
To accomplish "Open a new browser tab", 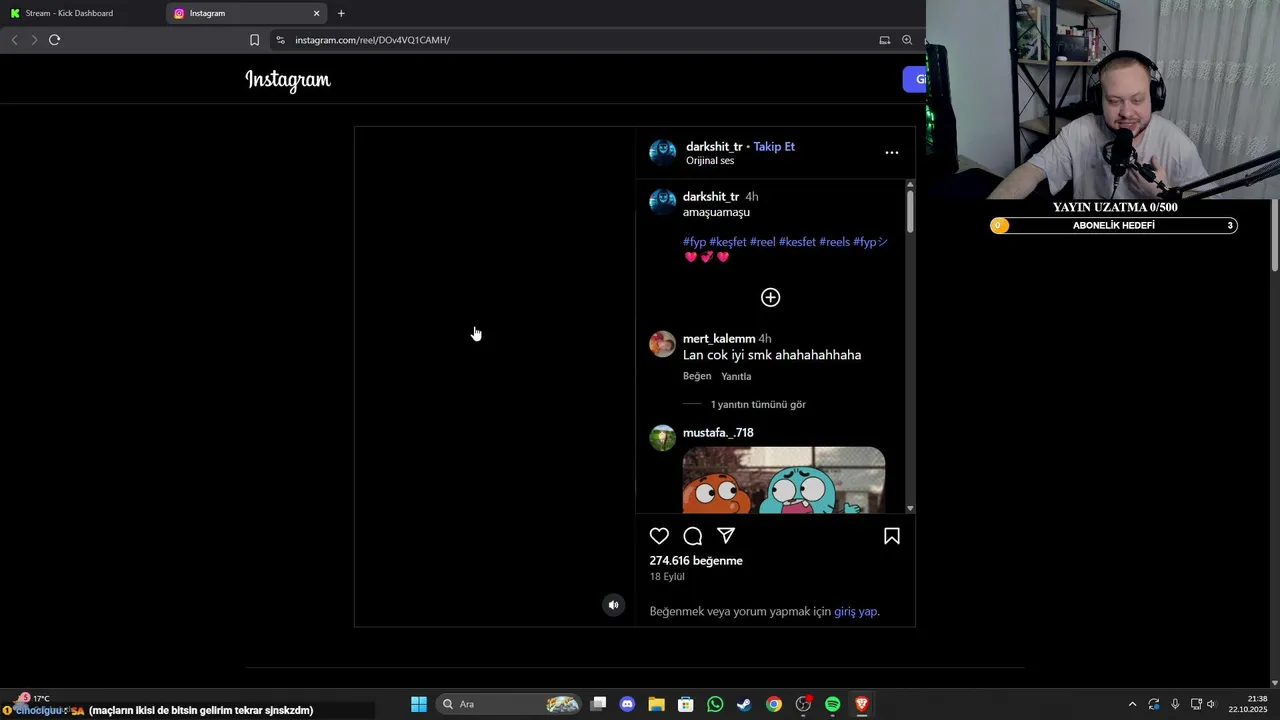I will [x=341, y=13].
